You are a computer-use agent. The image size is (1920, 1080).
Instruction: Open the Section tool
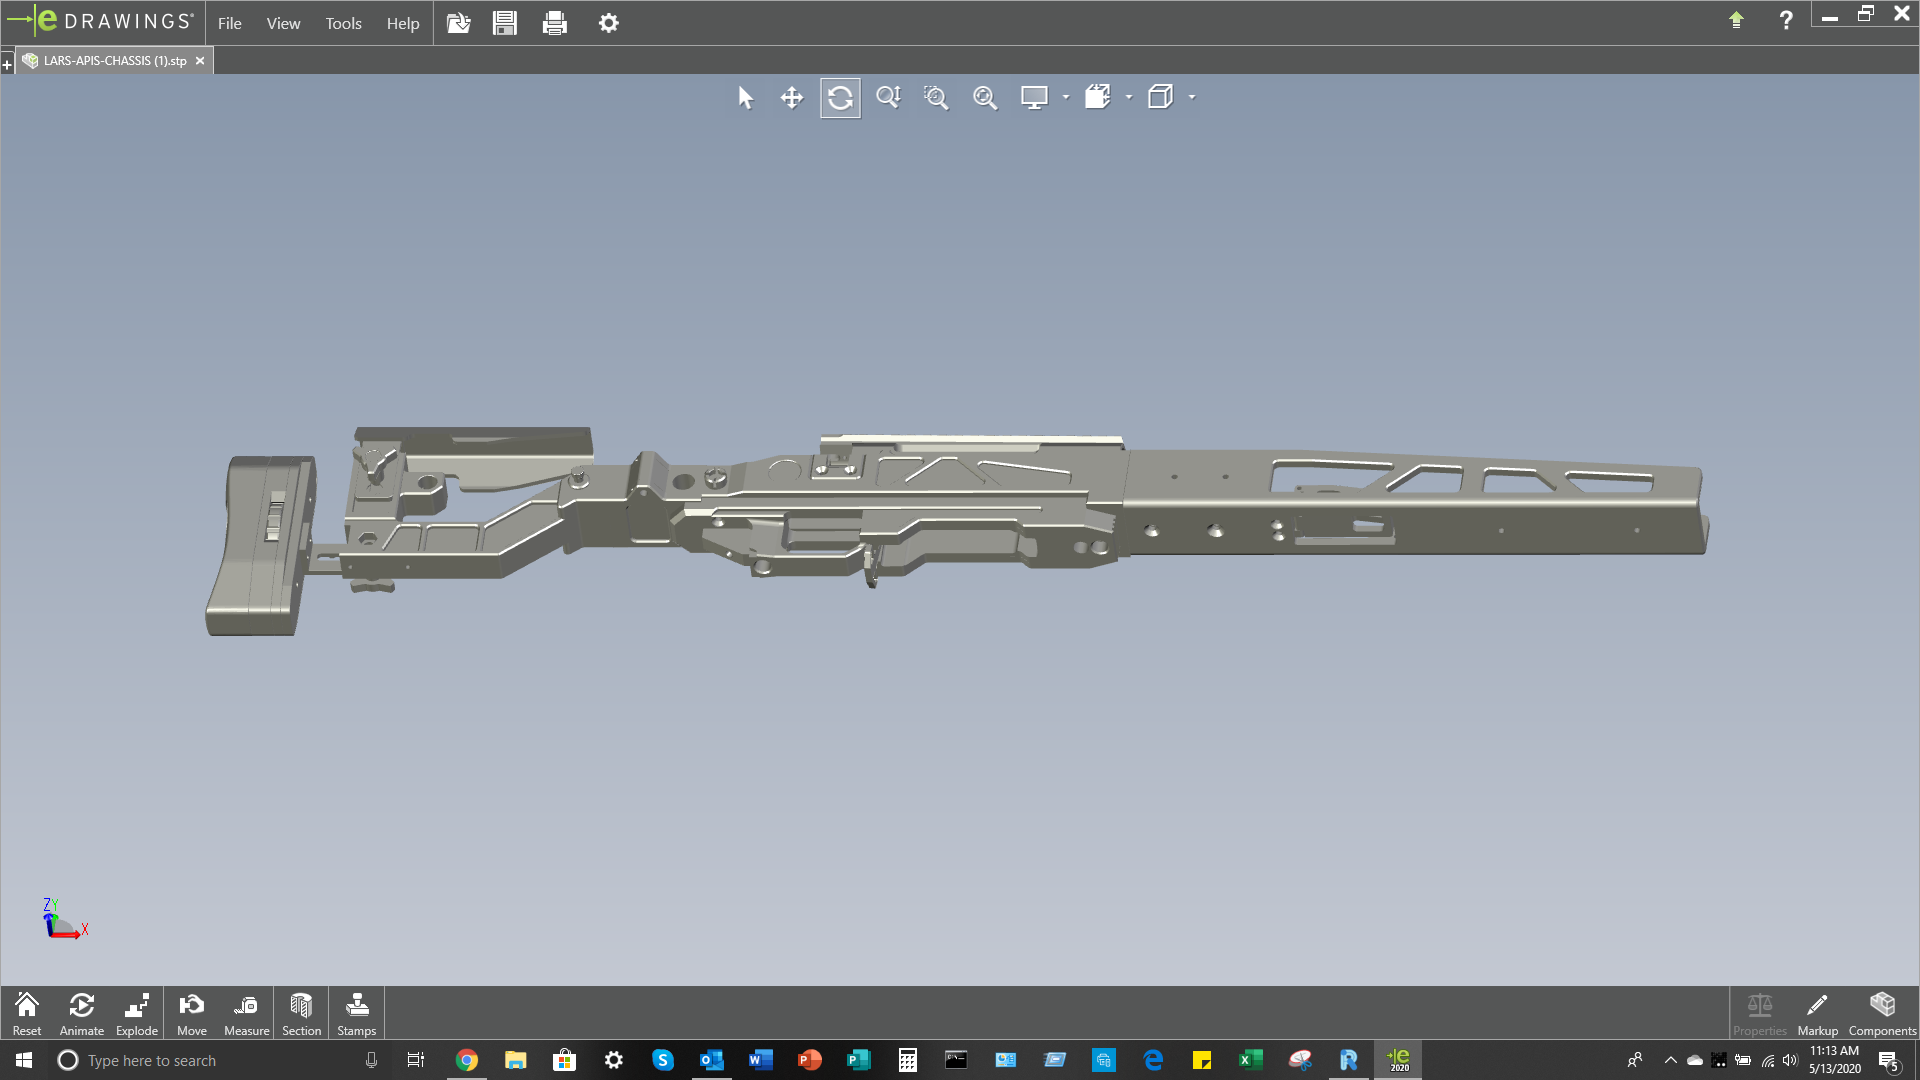(301, 1013)
